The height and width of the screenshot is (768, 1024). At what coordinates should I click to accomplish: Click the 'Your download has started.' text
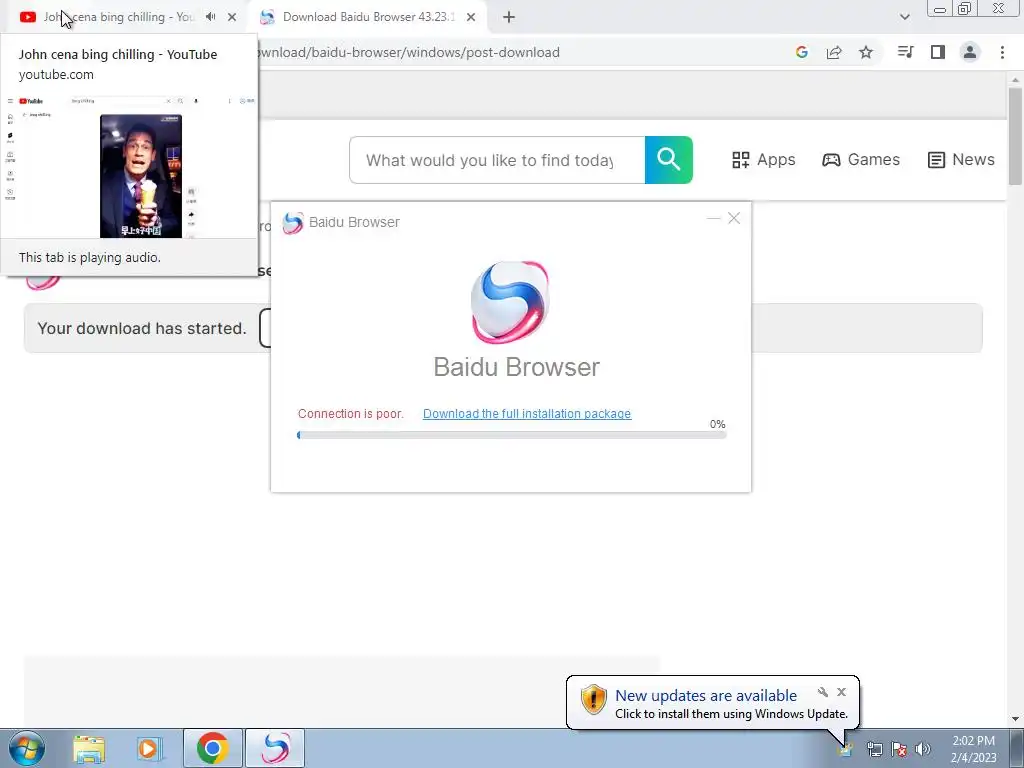[x=142, y=328]
